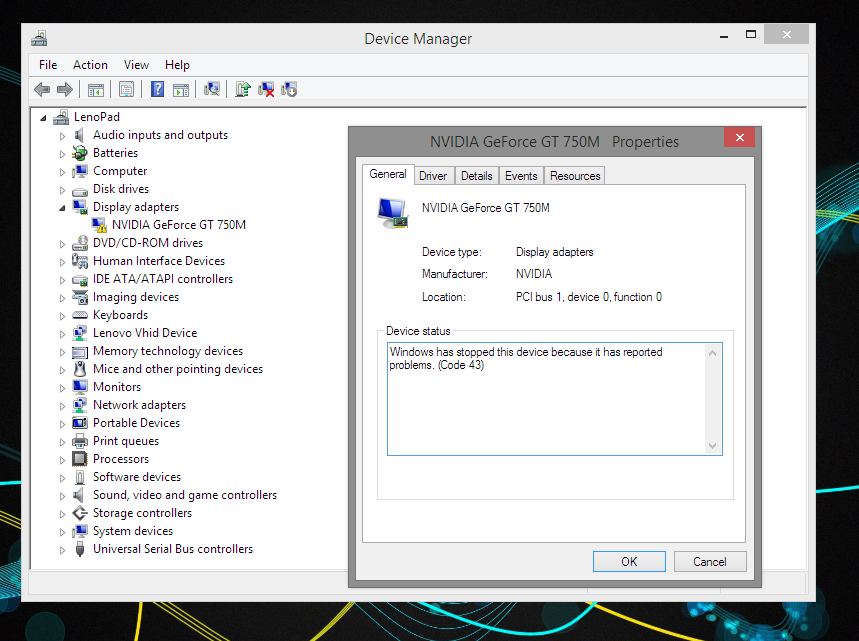Select NVIDIA GeForce GT 750M tree item
The width and height of the screenshot is (859, 641).
179,225
